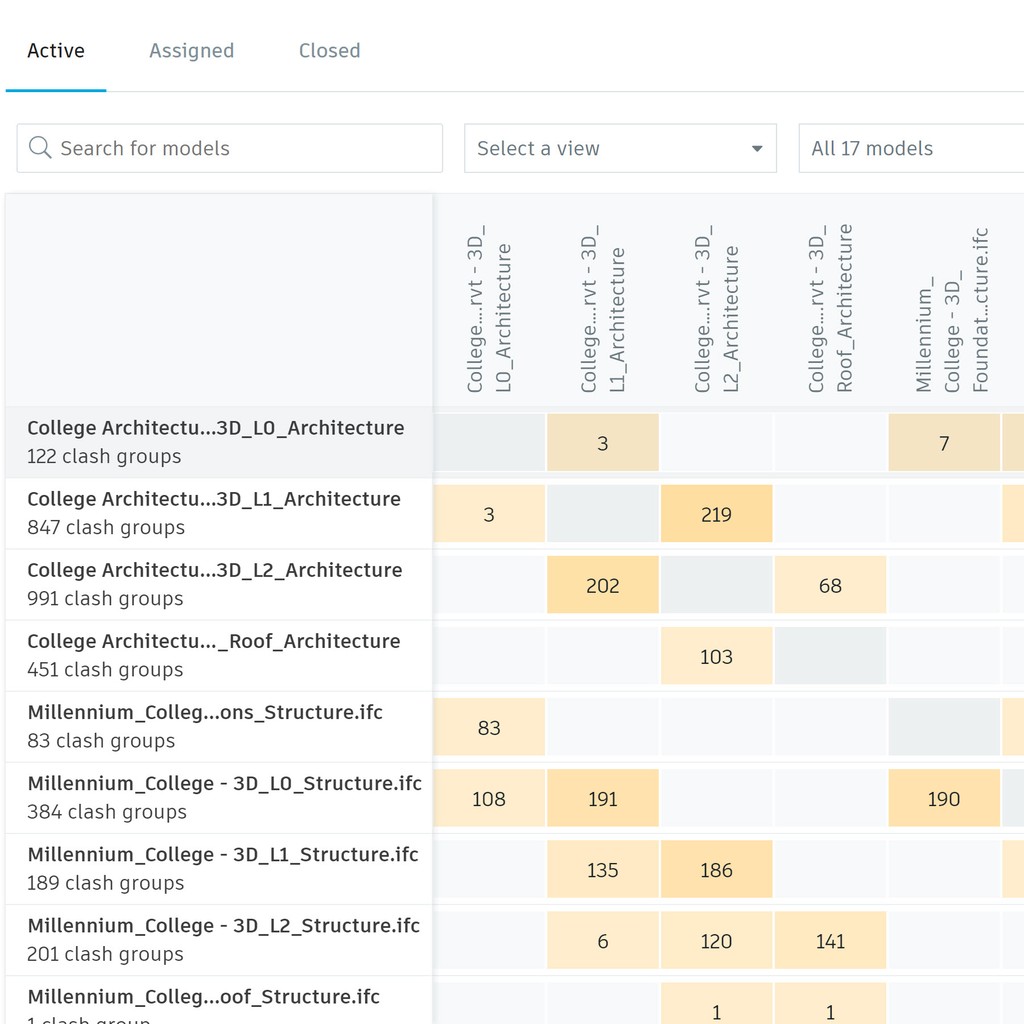Open the All 17 models filter dropdown
Screen dimensions: 1024x1024
click(x=910, y=147)
